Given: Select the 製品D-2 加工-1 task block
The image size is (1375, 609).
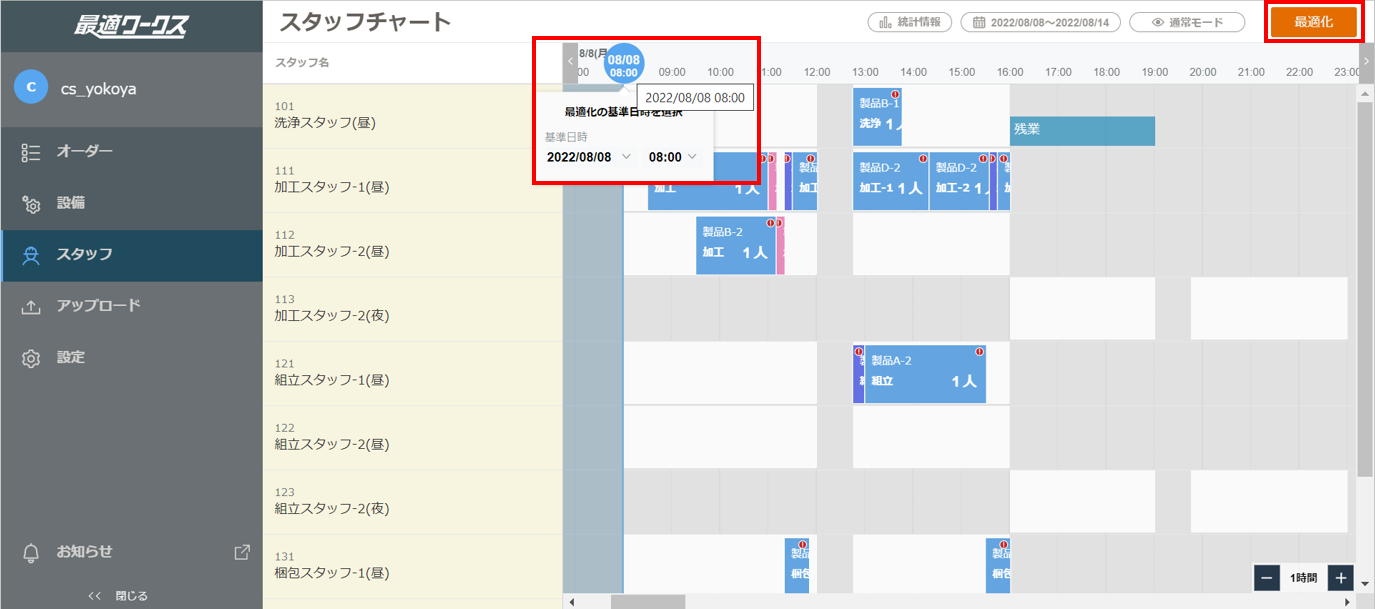Looking at the screenshot, I should click(x=891, y=181).
